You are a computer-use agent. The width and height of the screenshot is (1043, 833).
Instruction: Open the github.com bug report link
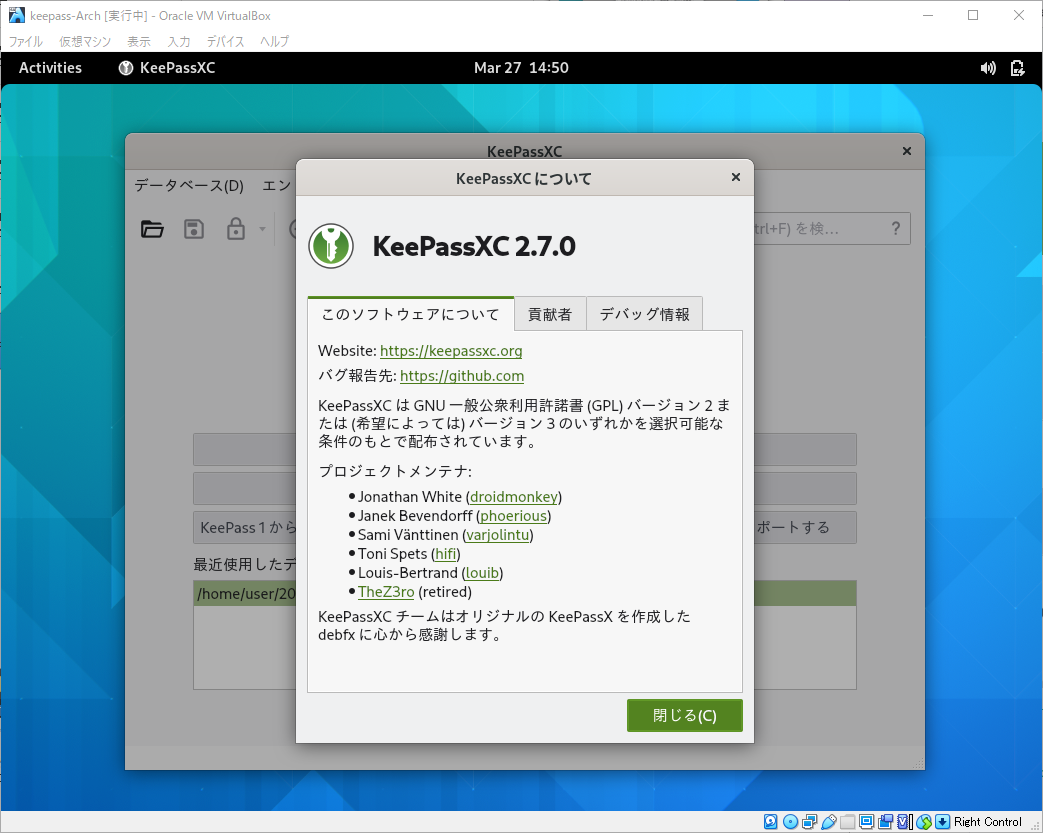(x=461, y=376)
